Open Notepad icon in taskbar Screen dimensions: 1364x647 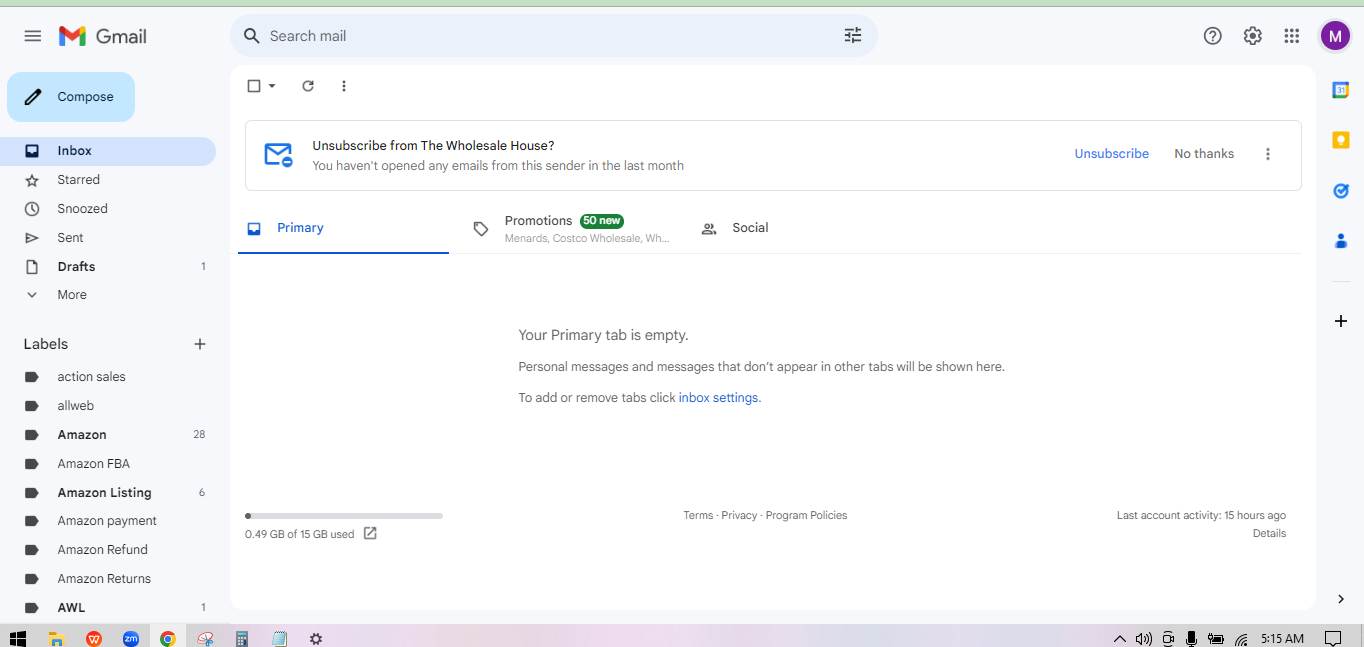(279, 638)
